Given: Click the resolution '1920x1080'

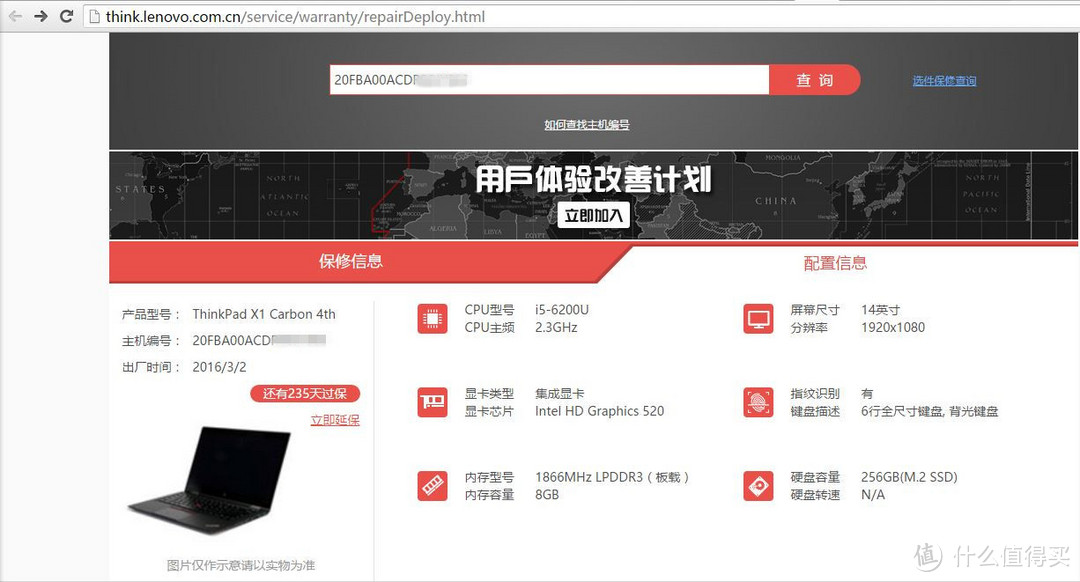Looking at the screenshot, I should [x=893, y=327].
